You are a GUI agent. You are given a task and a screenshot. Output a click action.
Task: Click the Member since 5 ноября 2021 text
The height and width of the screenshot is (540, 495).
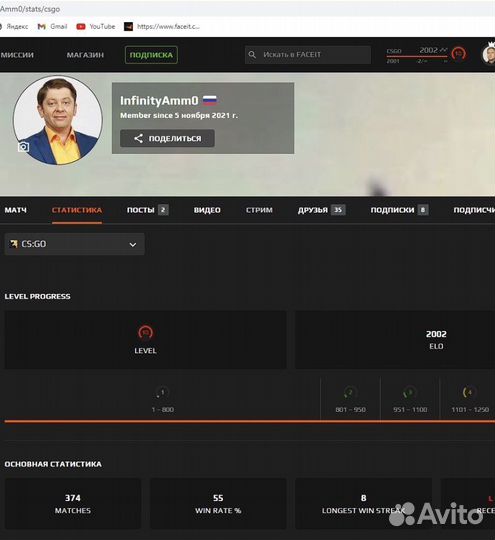click(x=179, y=115)
